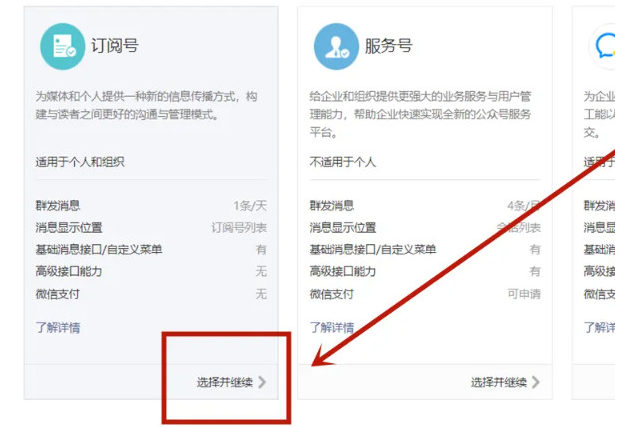The width and height of the screenshot is (626, 427).
Task: Click 群发消息 in 服务号 card
Action: pos(332,206)
